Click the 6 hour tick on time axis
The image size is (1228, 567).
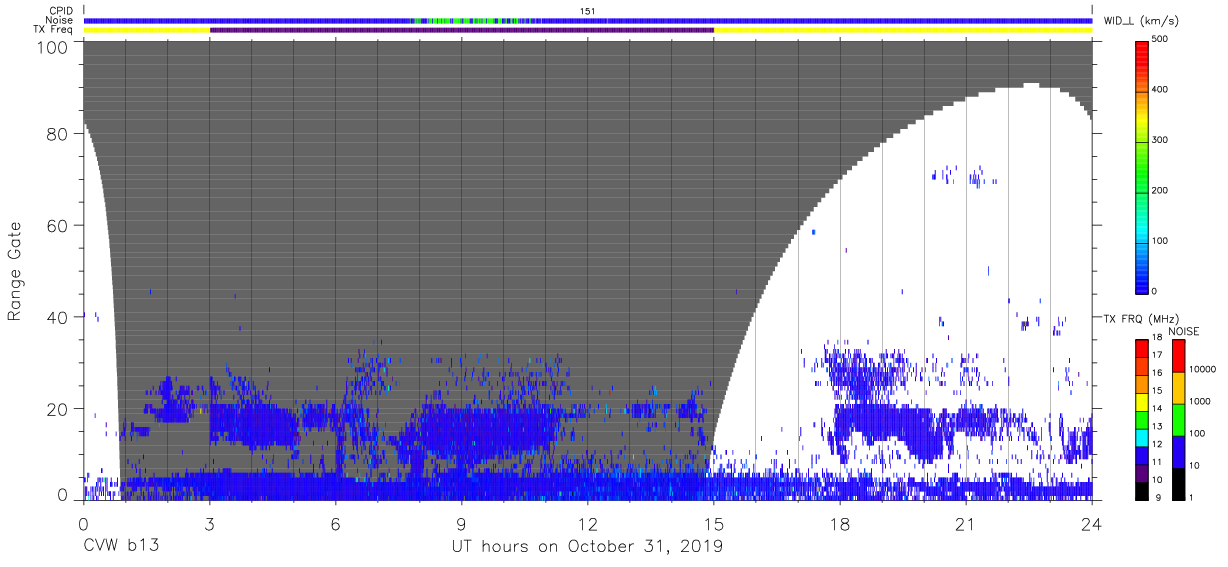[x=335, y=525]
